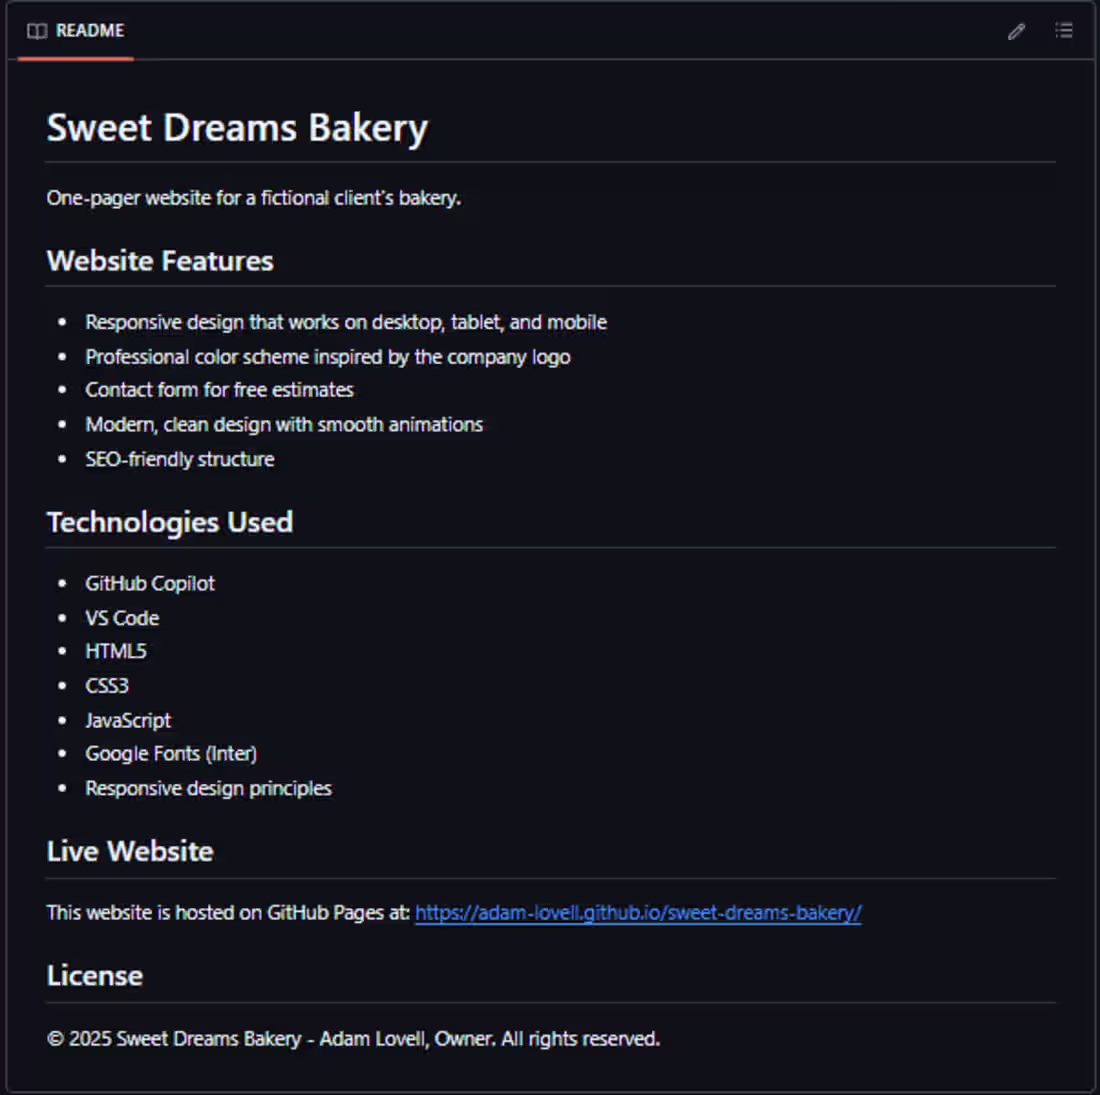Click the 2025 copyright notice line
Screen dimensions: 1100x1095
[353, 1038]
